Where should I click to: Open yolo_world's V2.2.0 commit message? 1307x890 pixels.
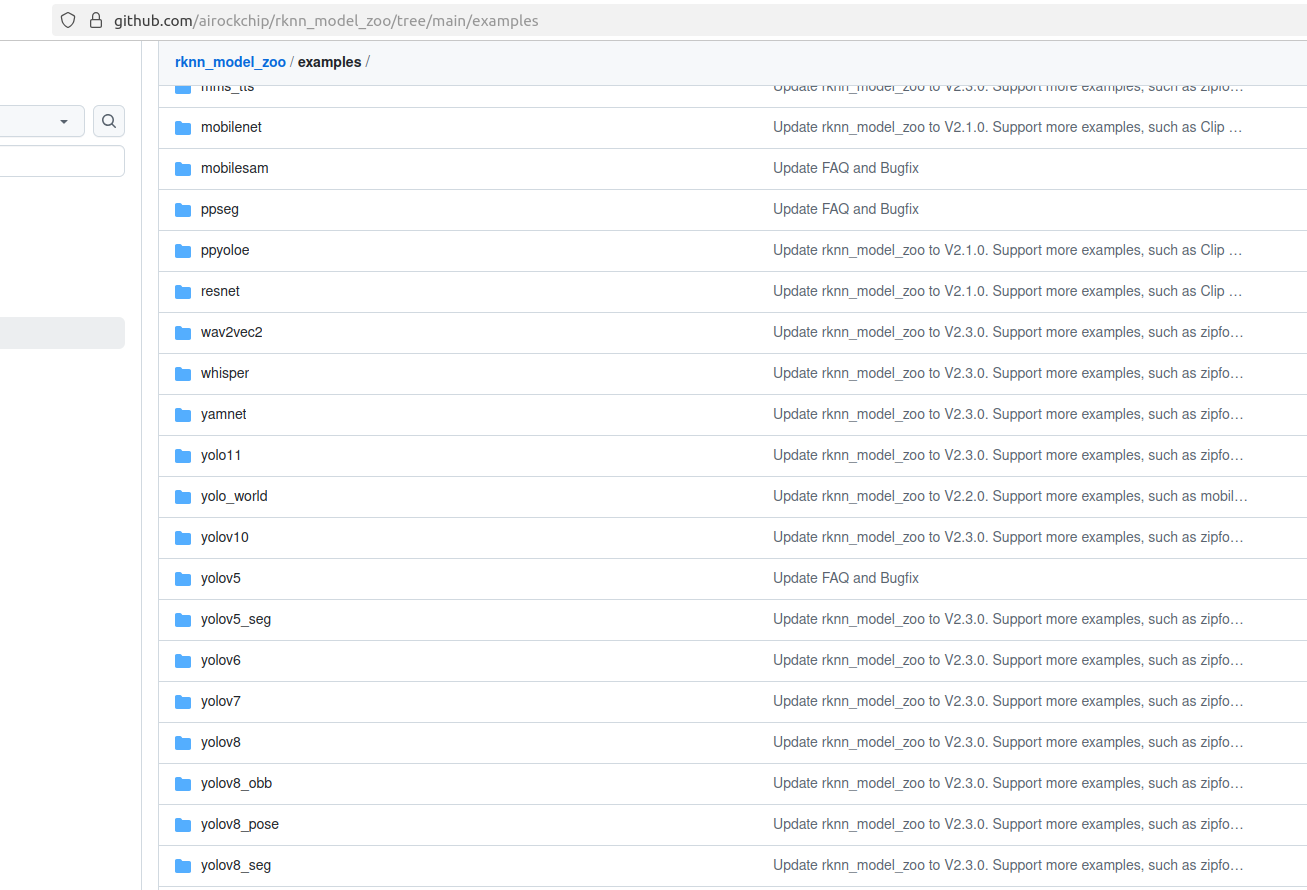tap(1010, 496)
